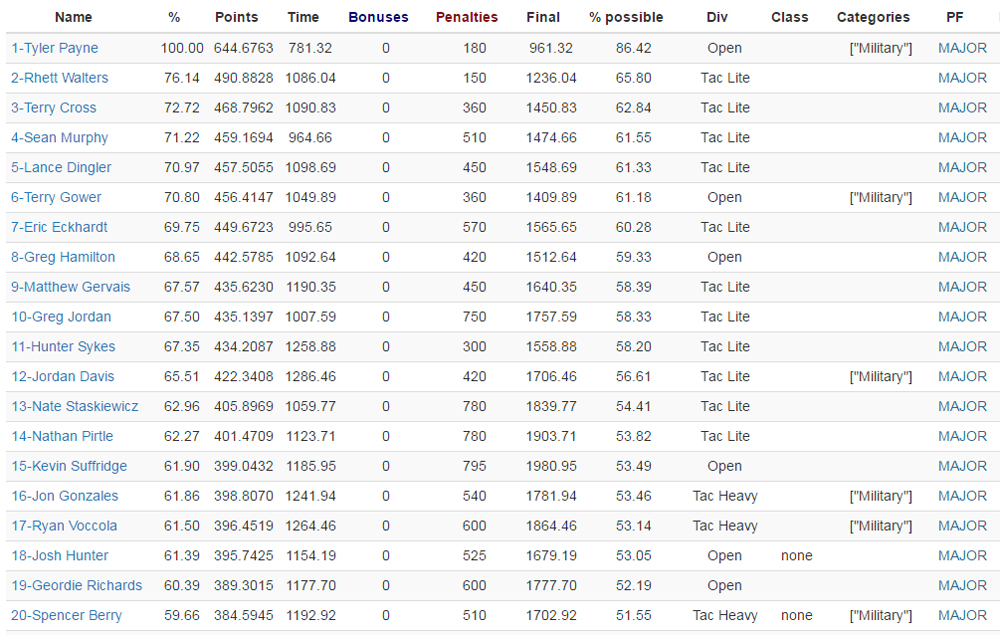
Task: Click the 13-Nate Staskiewicz link
Action: [x=75, y=407]
